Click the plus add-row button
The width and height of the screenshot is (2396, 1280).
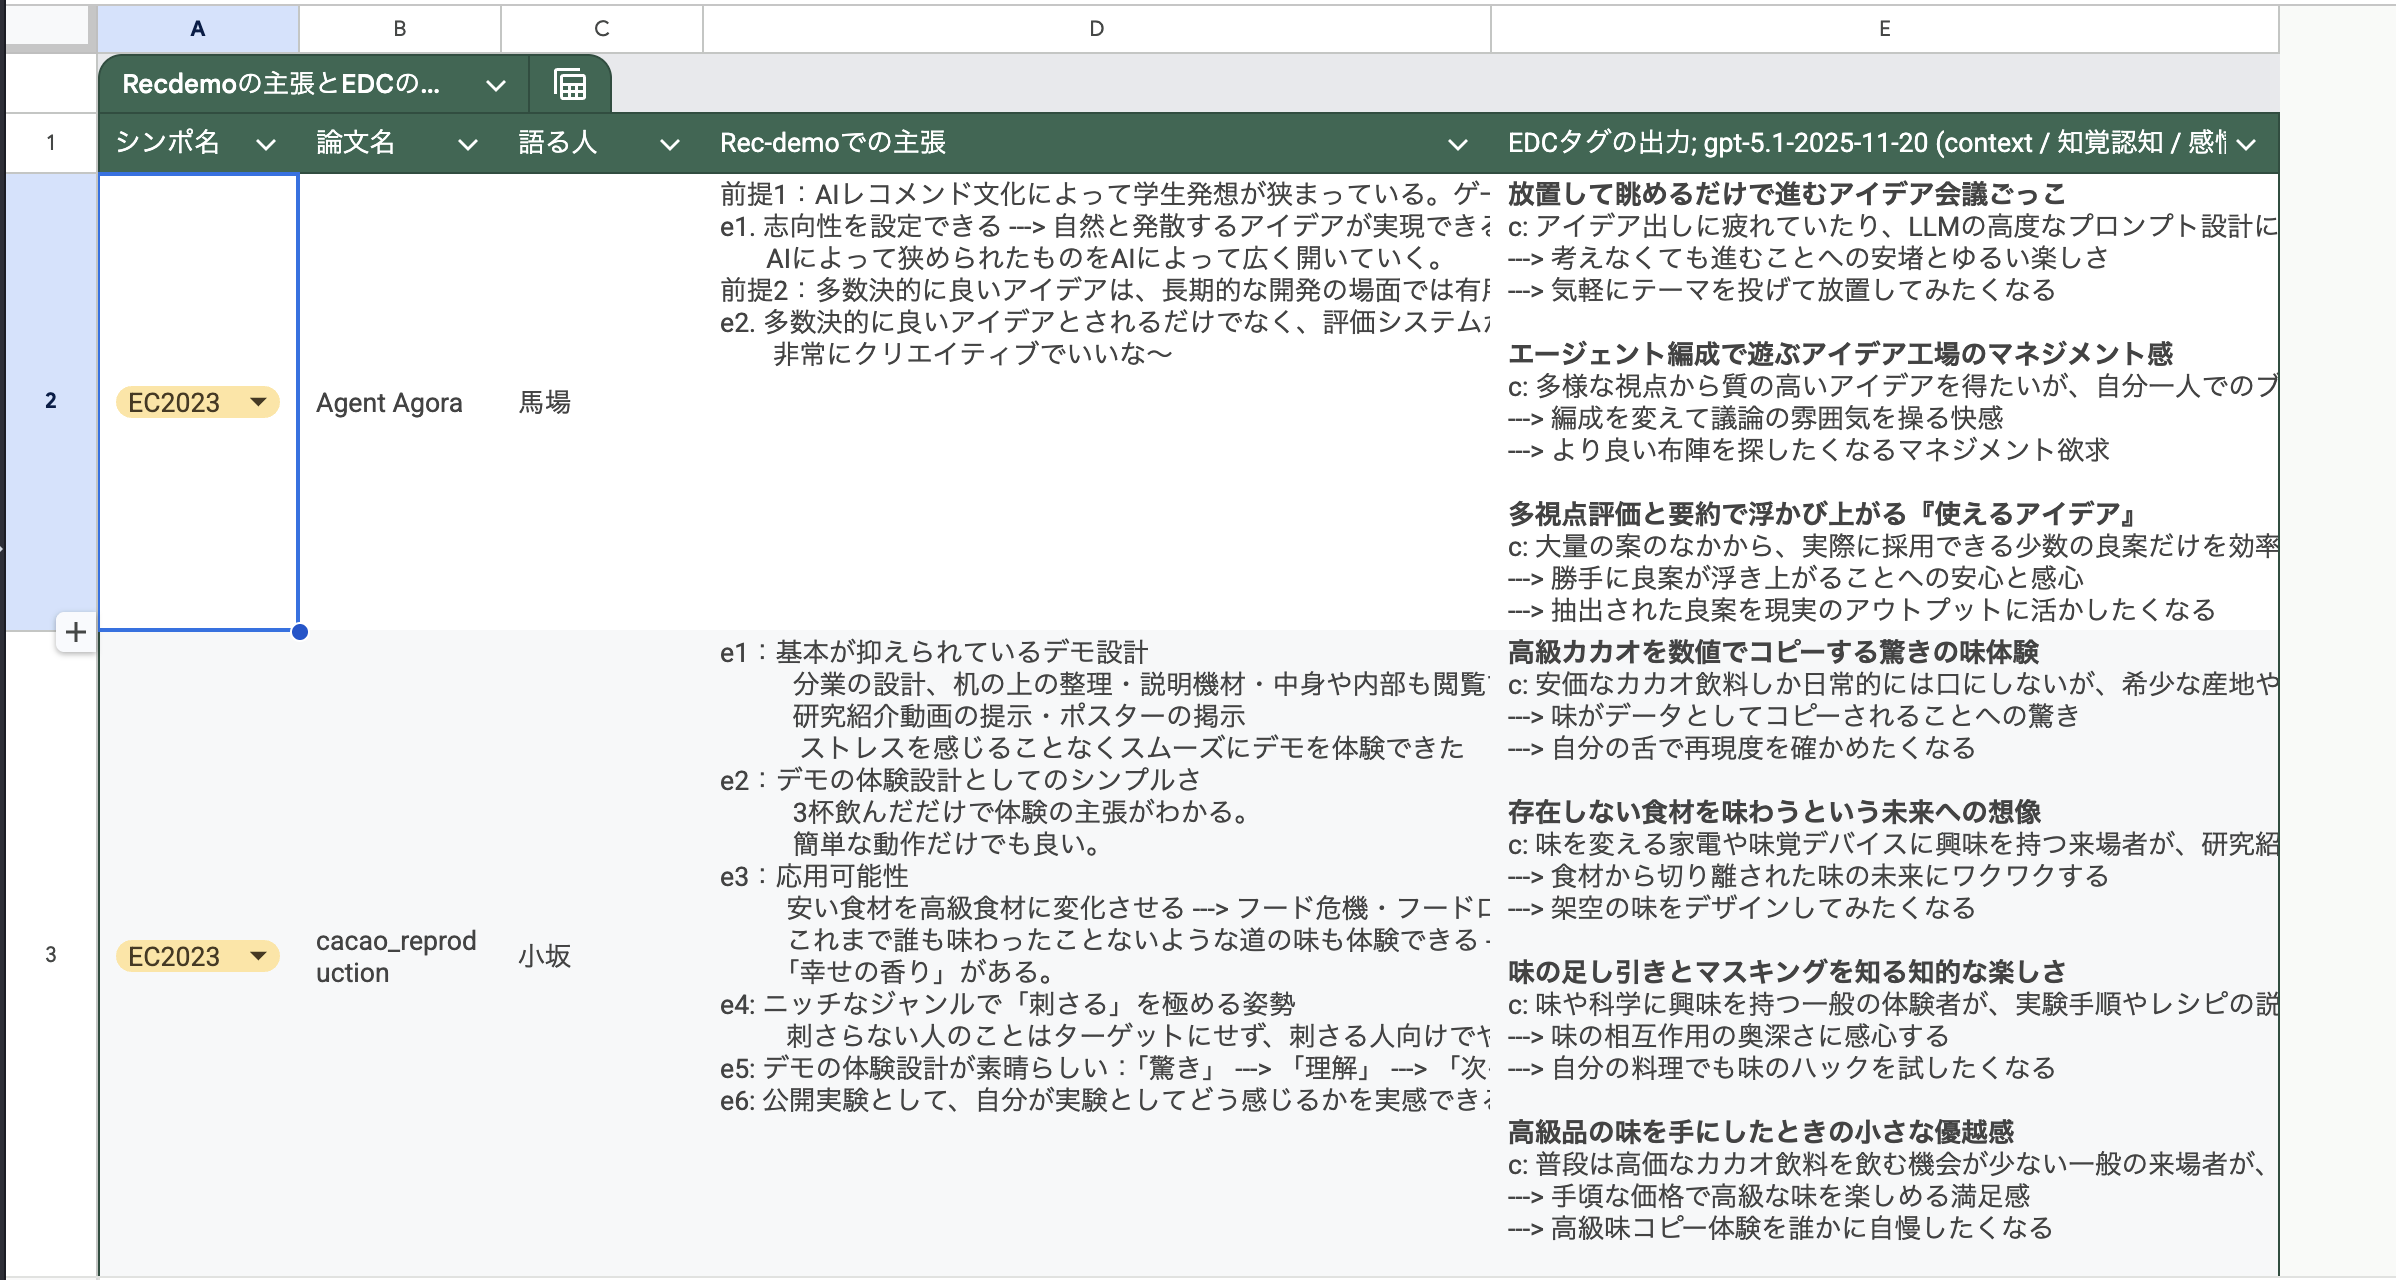tap(76, 632)
